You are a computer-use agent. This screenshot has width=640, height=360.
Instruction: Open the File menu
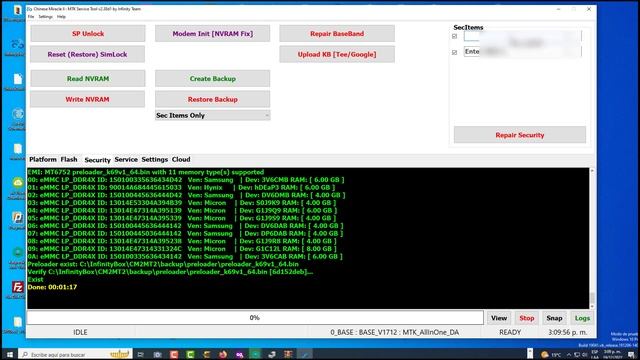[31, 17]
